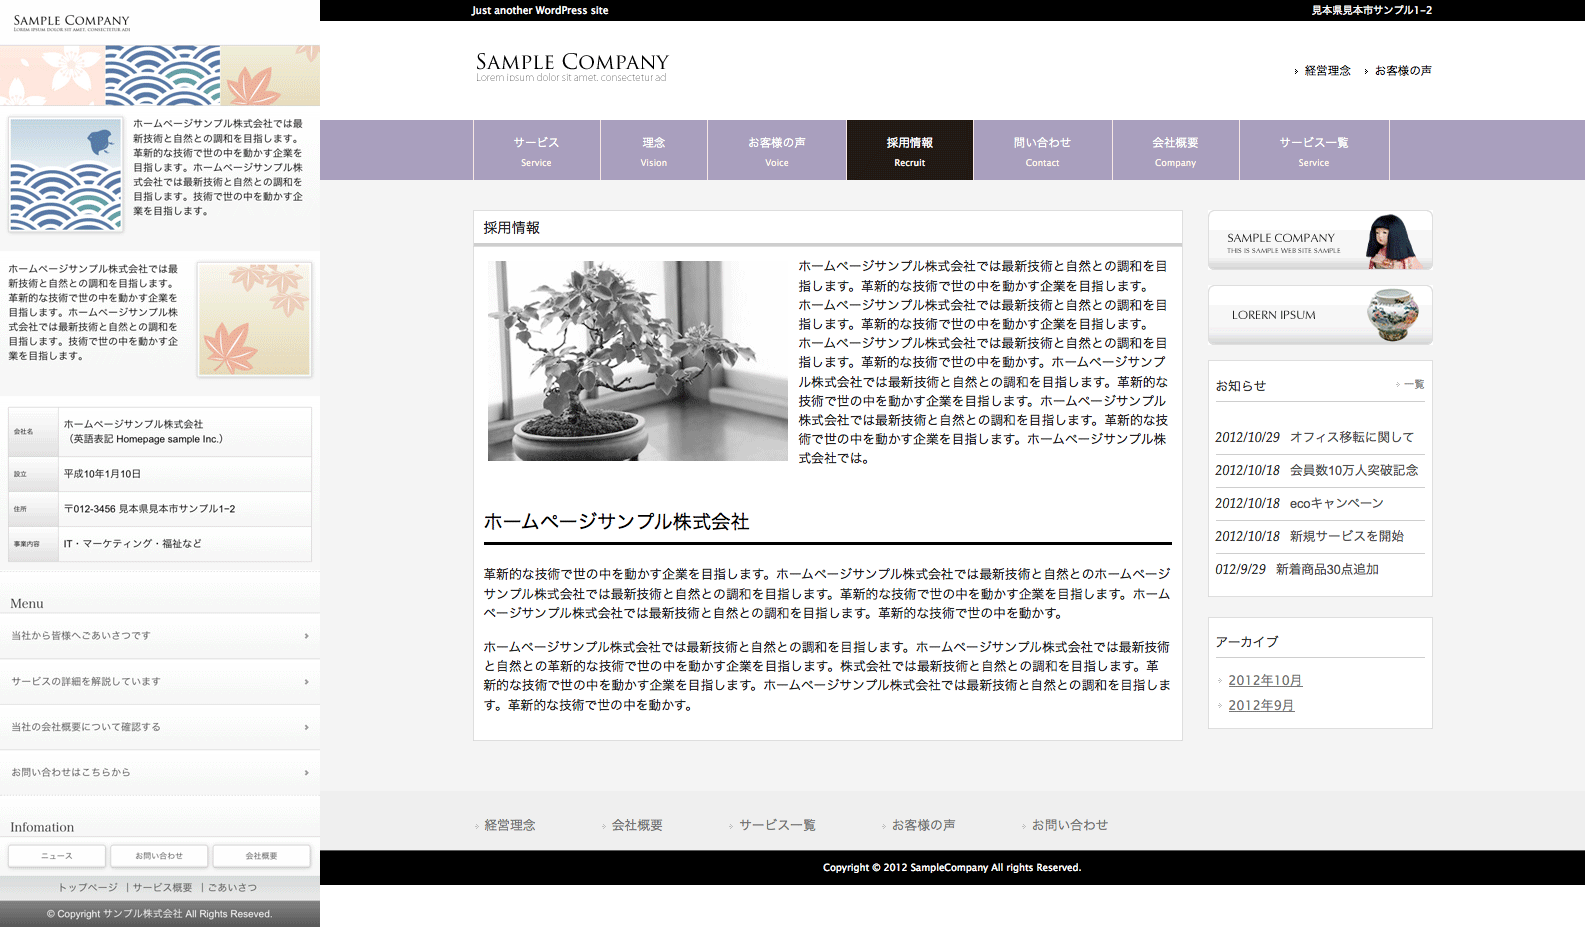Click the bonsai tree photo
The image size is (1585, 927).
[637, 361]
